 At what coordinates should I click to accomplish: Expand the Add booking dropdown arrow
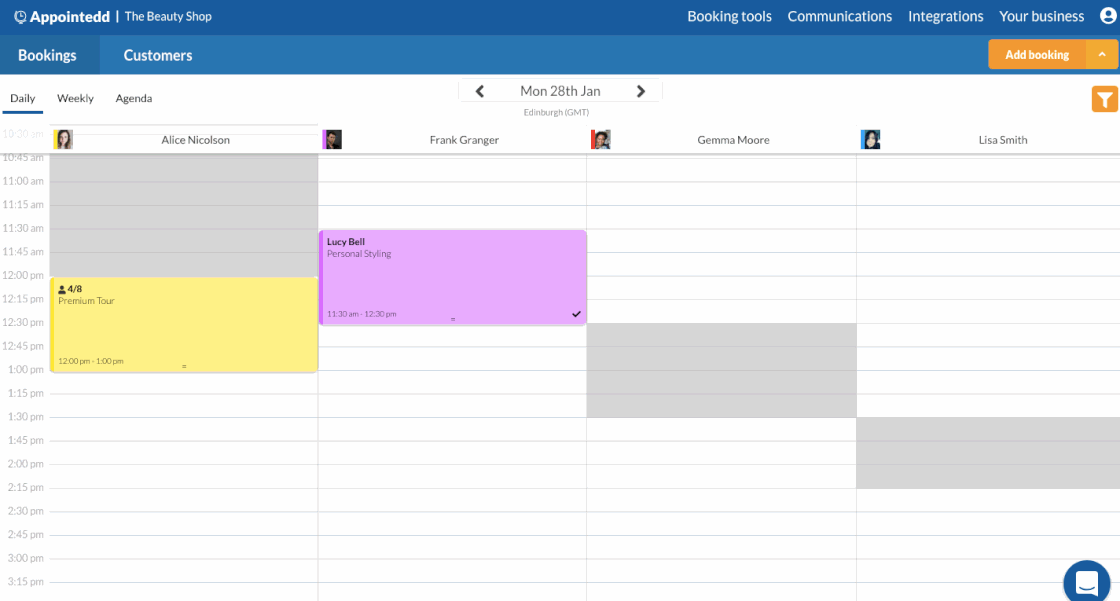(1102, 55)
